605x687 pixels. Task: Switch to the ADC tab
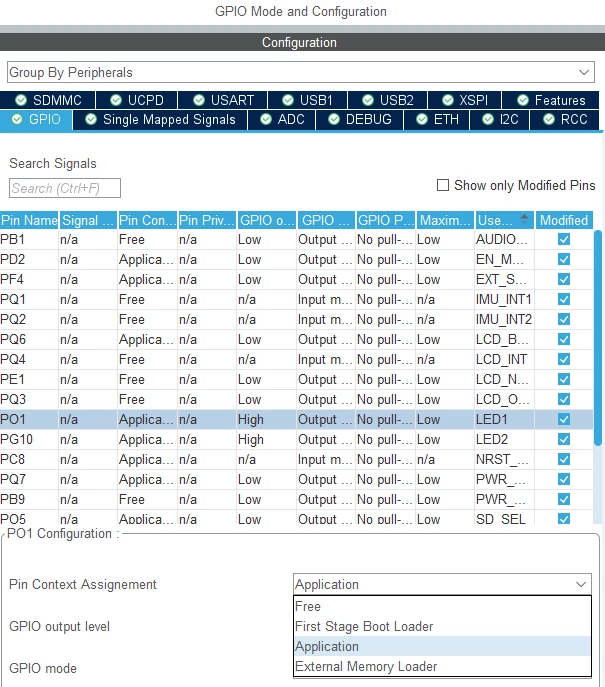pyautogui.click(x=282, y=120)
